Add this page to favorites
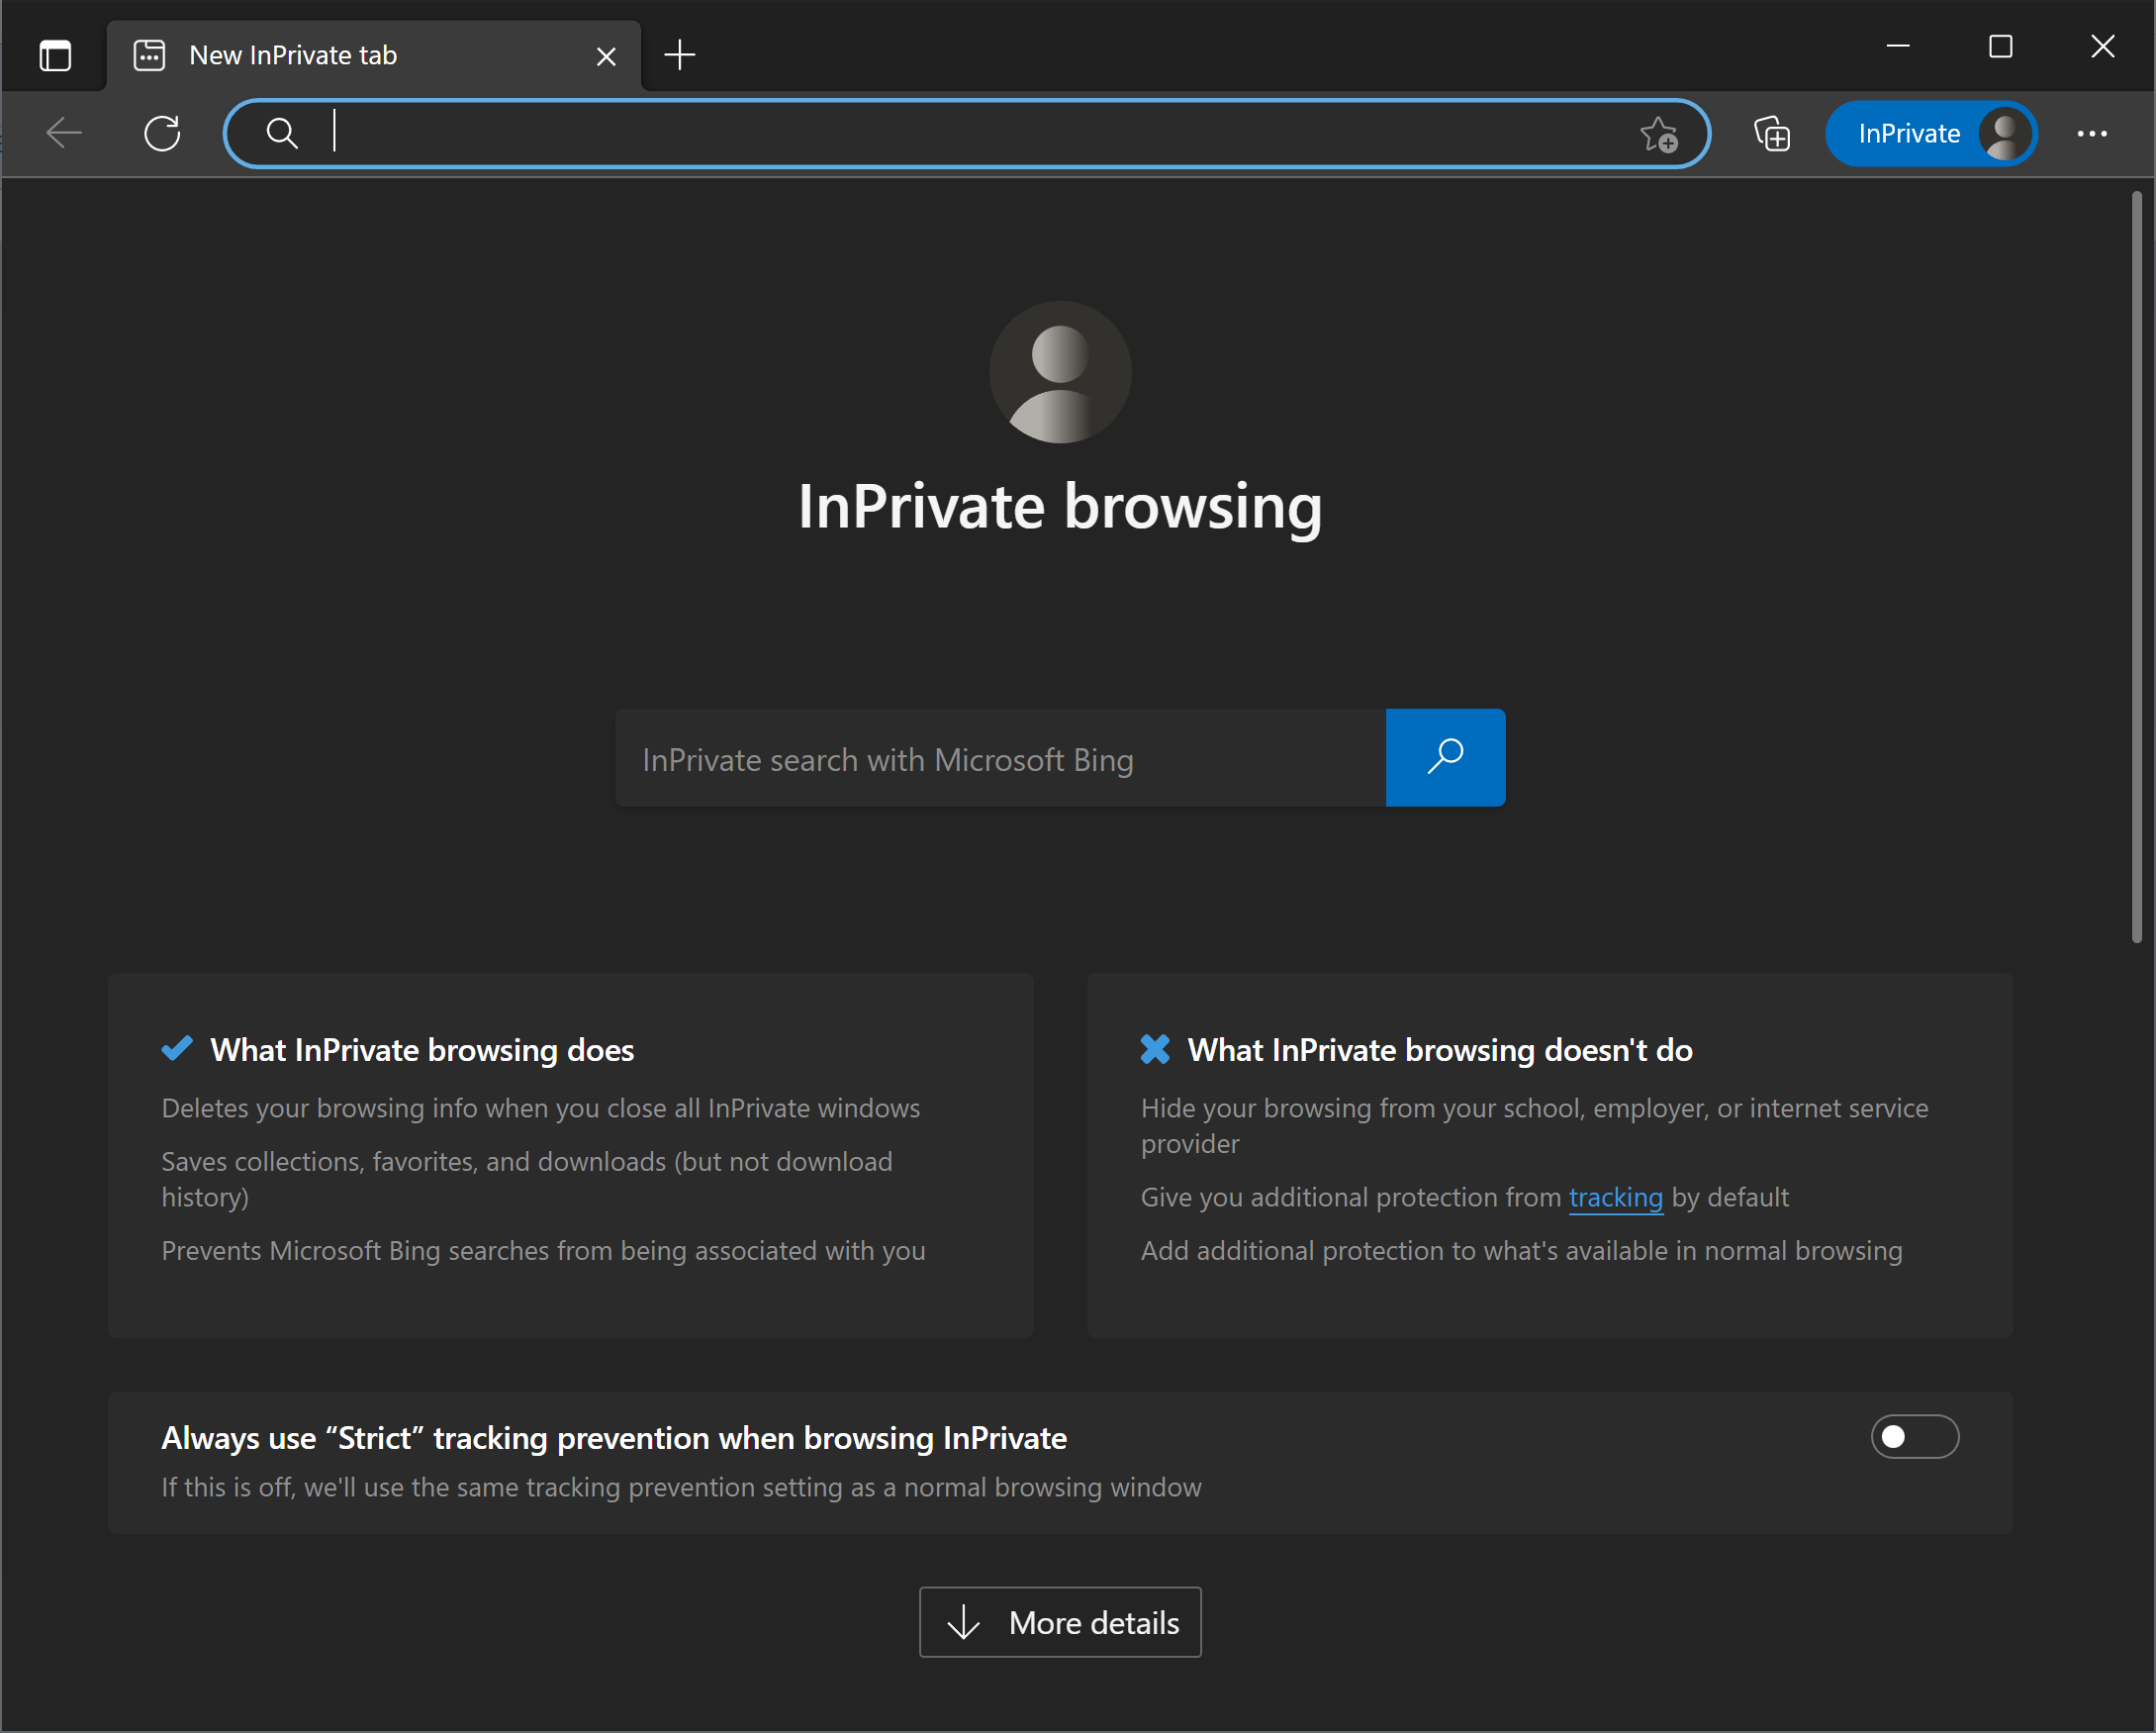The width and height of the screenshot is (2156, 1733). click(1659, 134)
